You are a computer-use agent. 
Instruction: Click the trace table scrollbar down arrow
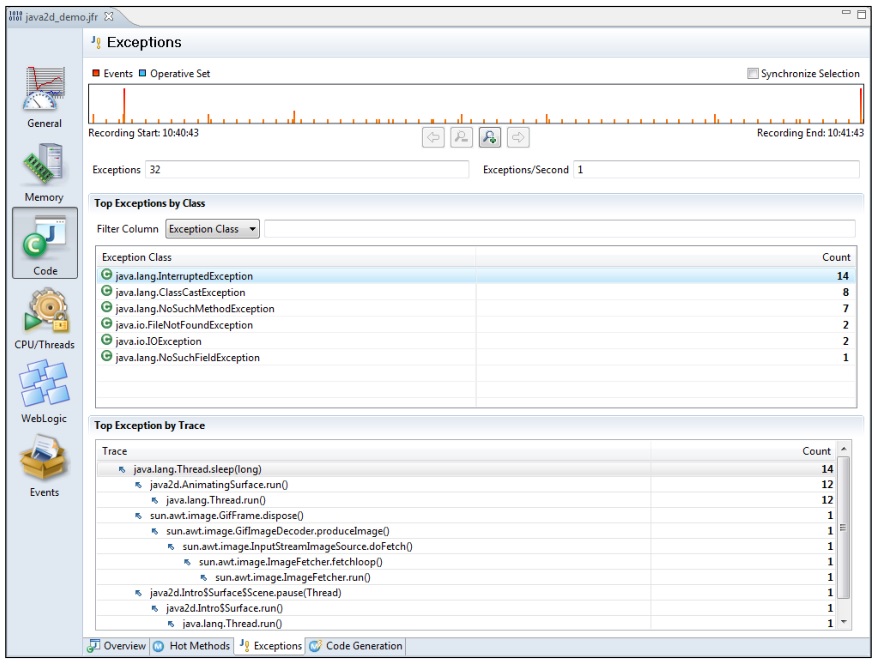tap(843, 621)
